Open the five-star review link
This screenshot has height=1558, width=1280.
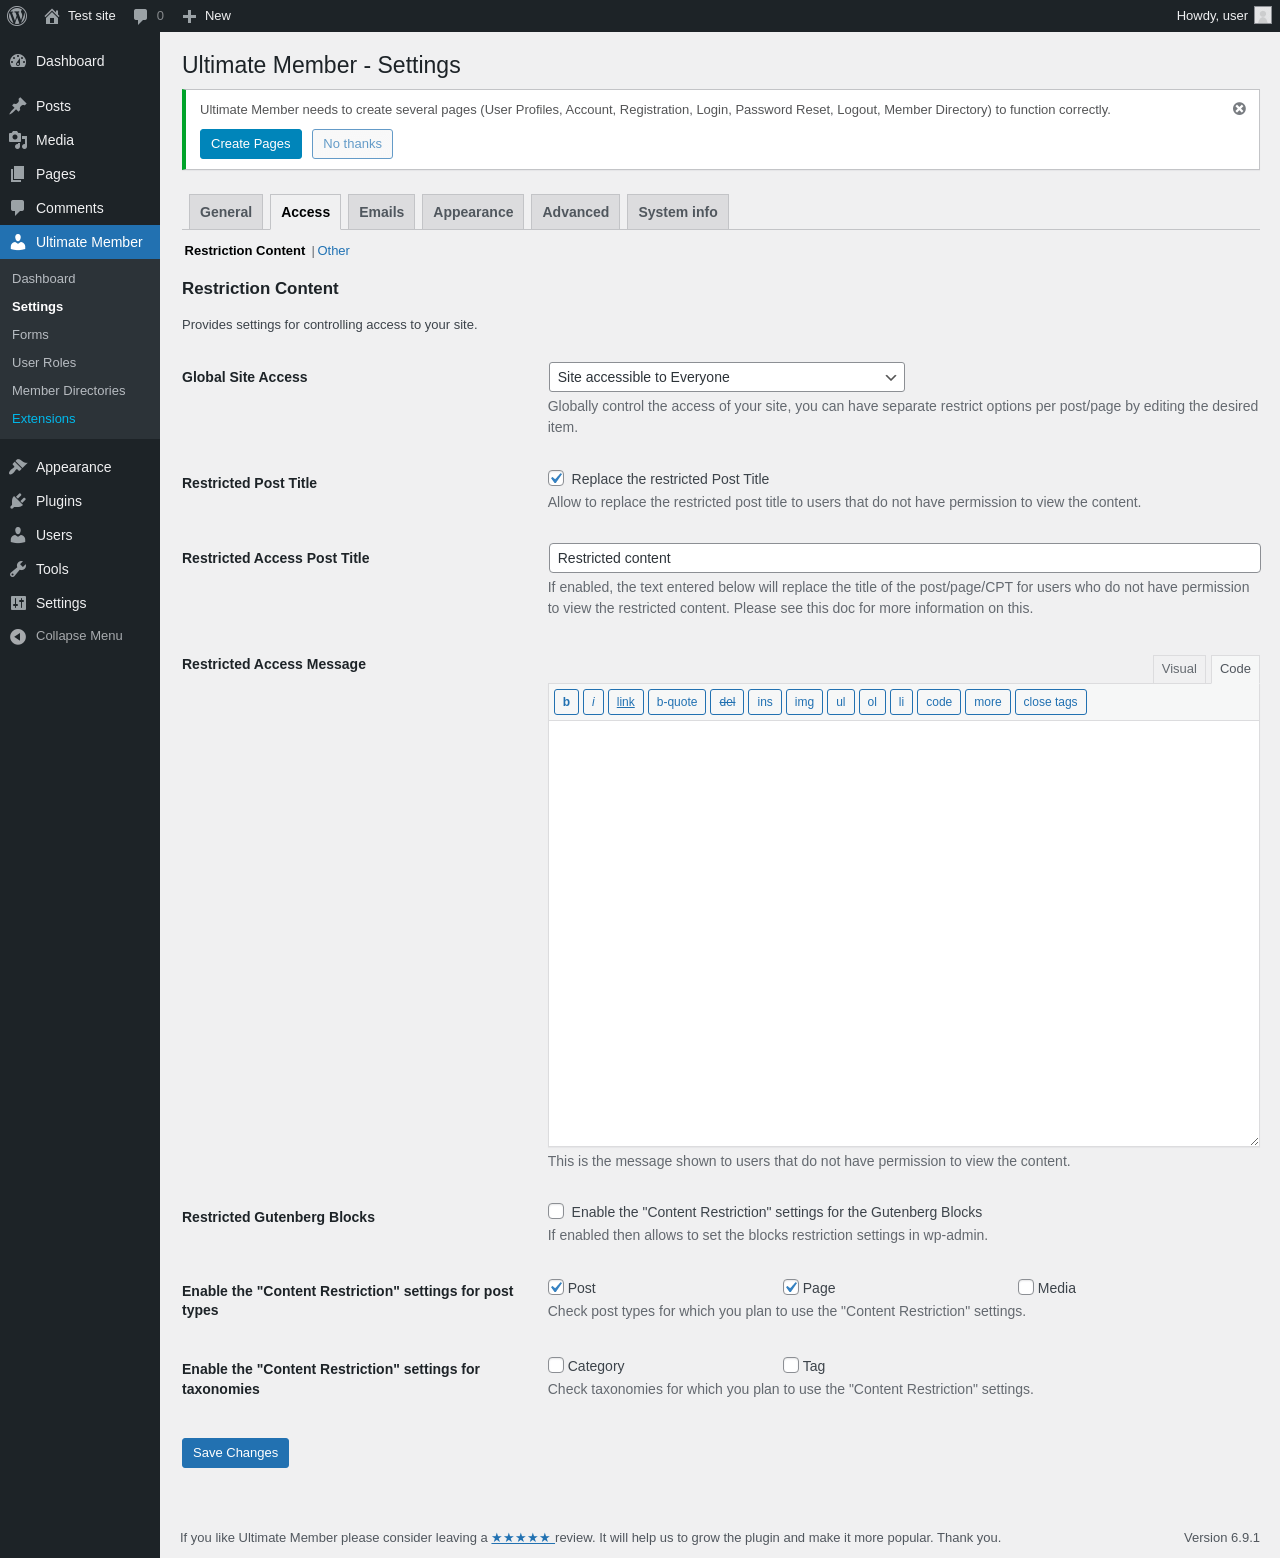point(522,1538)
